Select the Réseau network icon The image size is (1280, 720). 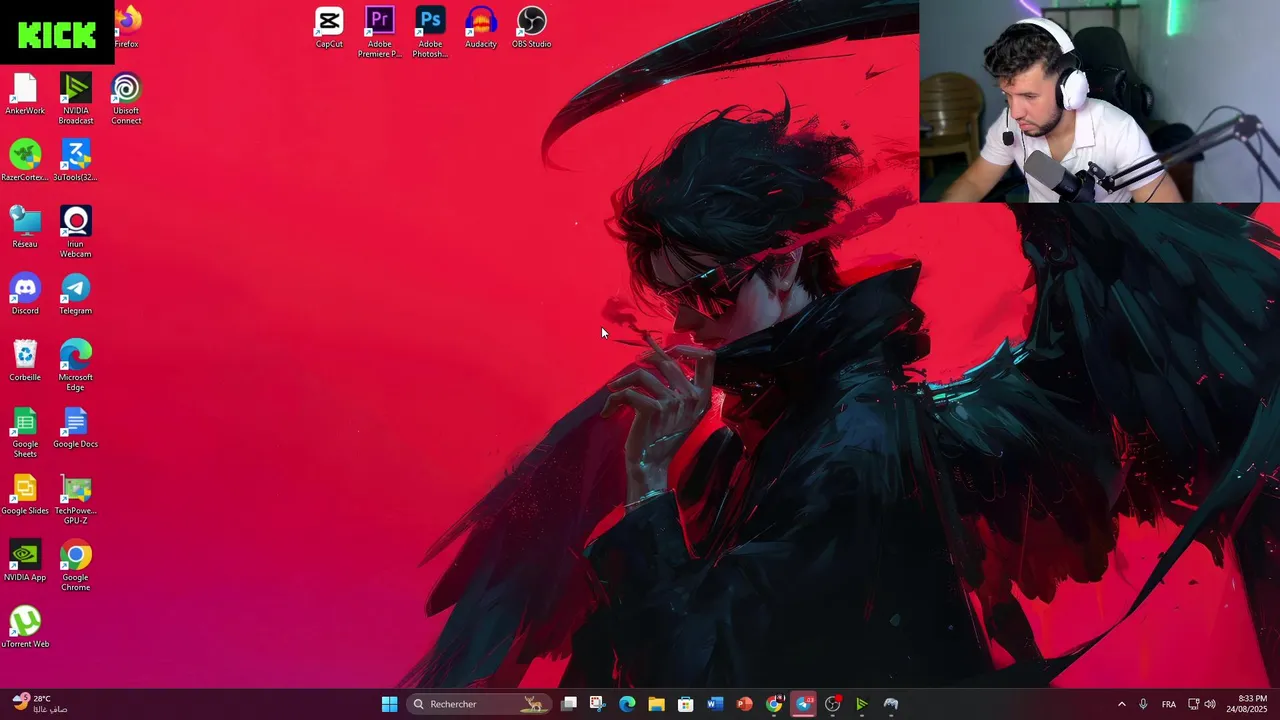pyautogui.click(x=25, y=227)
